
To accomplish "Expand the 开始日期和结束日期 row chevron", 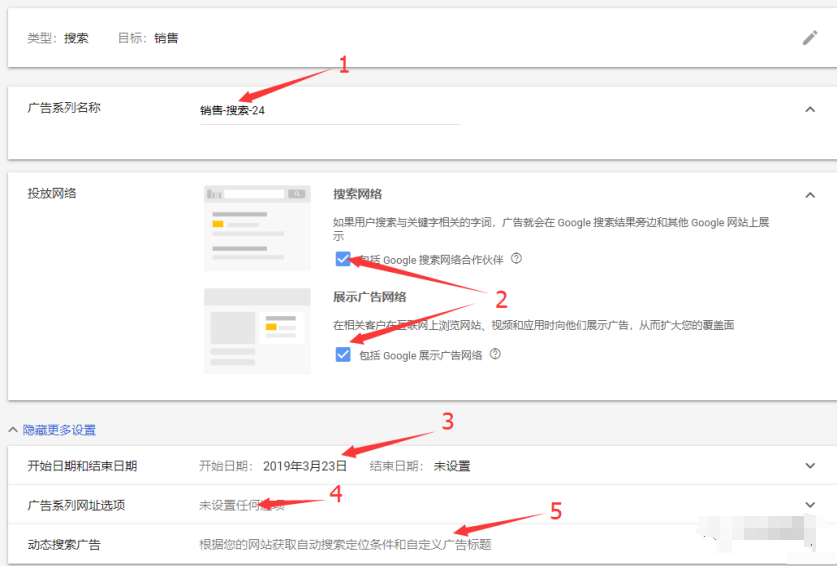I will [810, 465].
